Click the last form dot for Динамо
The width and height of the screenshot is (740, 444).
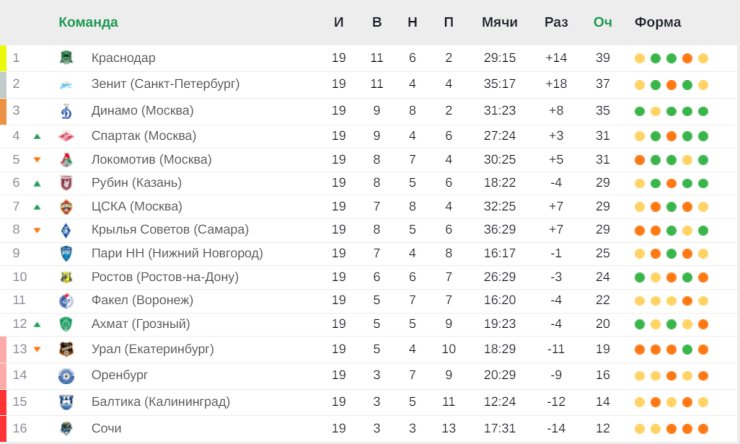[x=703, y=111]
